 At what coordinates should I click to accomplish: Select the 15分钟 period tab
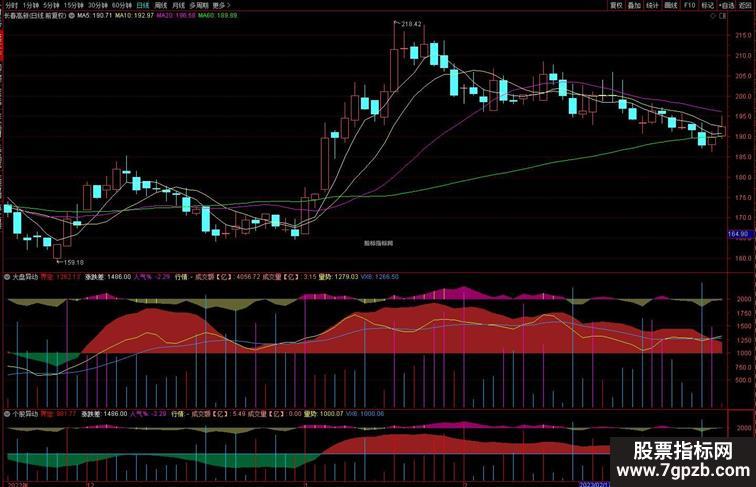73,5
